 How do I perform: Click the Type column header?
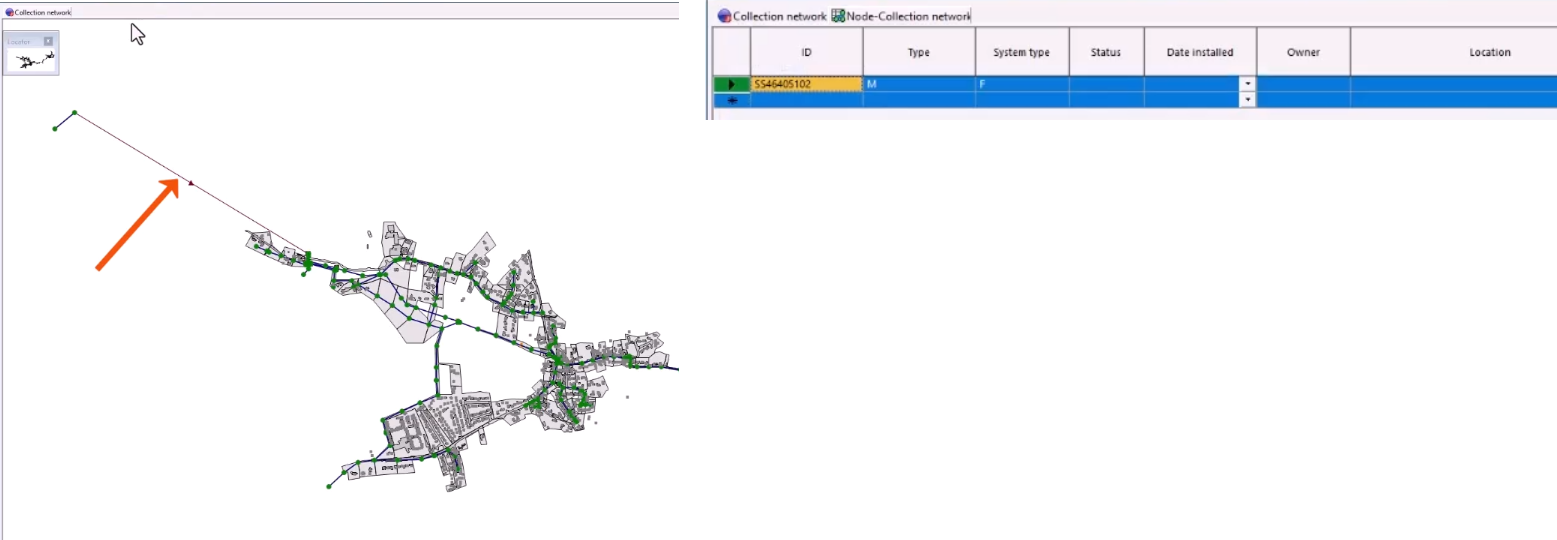919,52
